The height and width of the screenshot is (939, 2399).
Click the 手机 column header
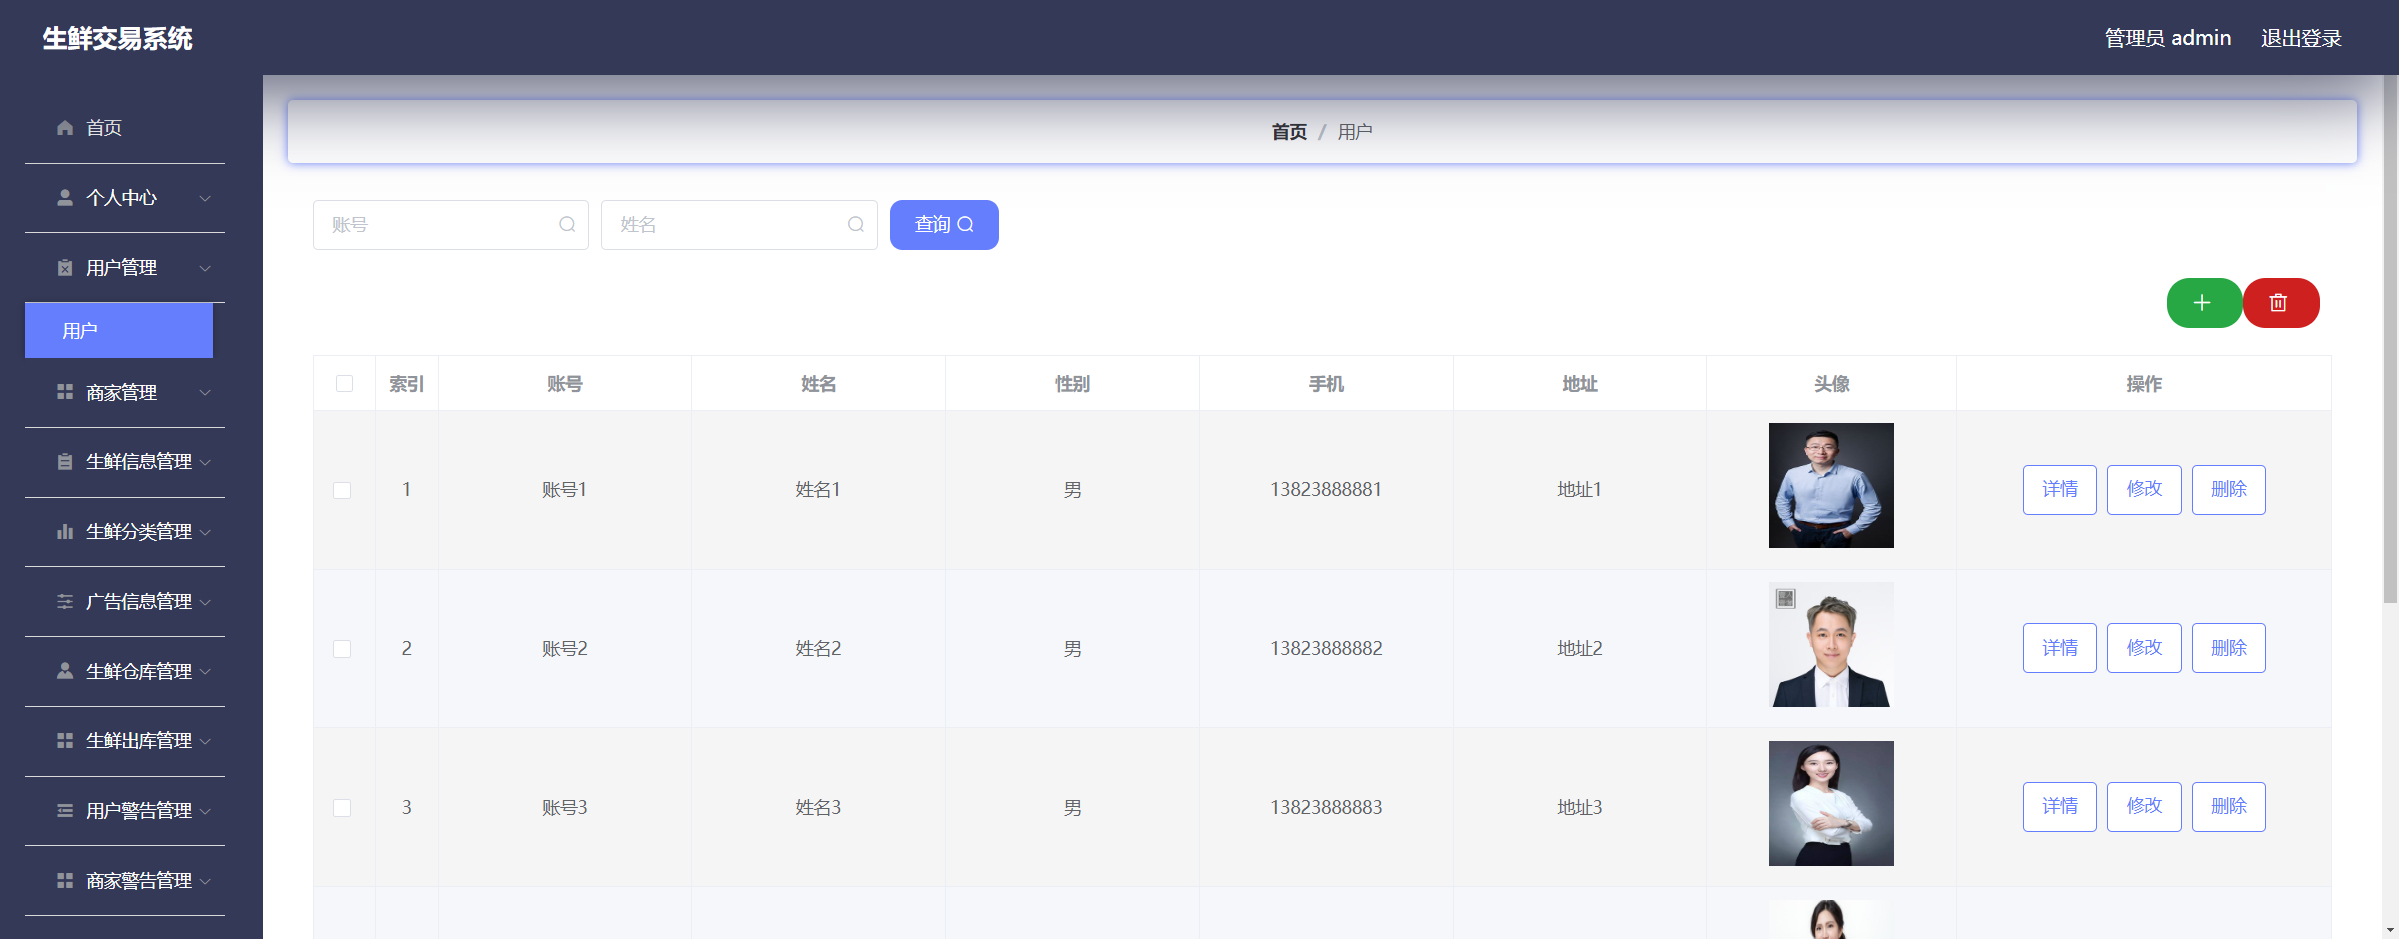[1326, 384]
